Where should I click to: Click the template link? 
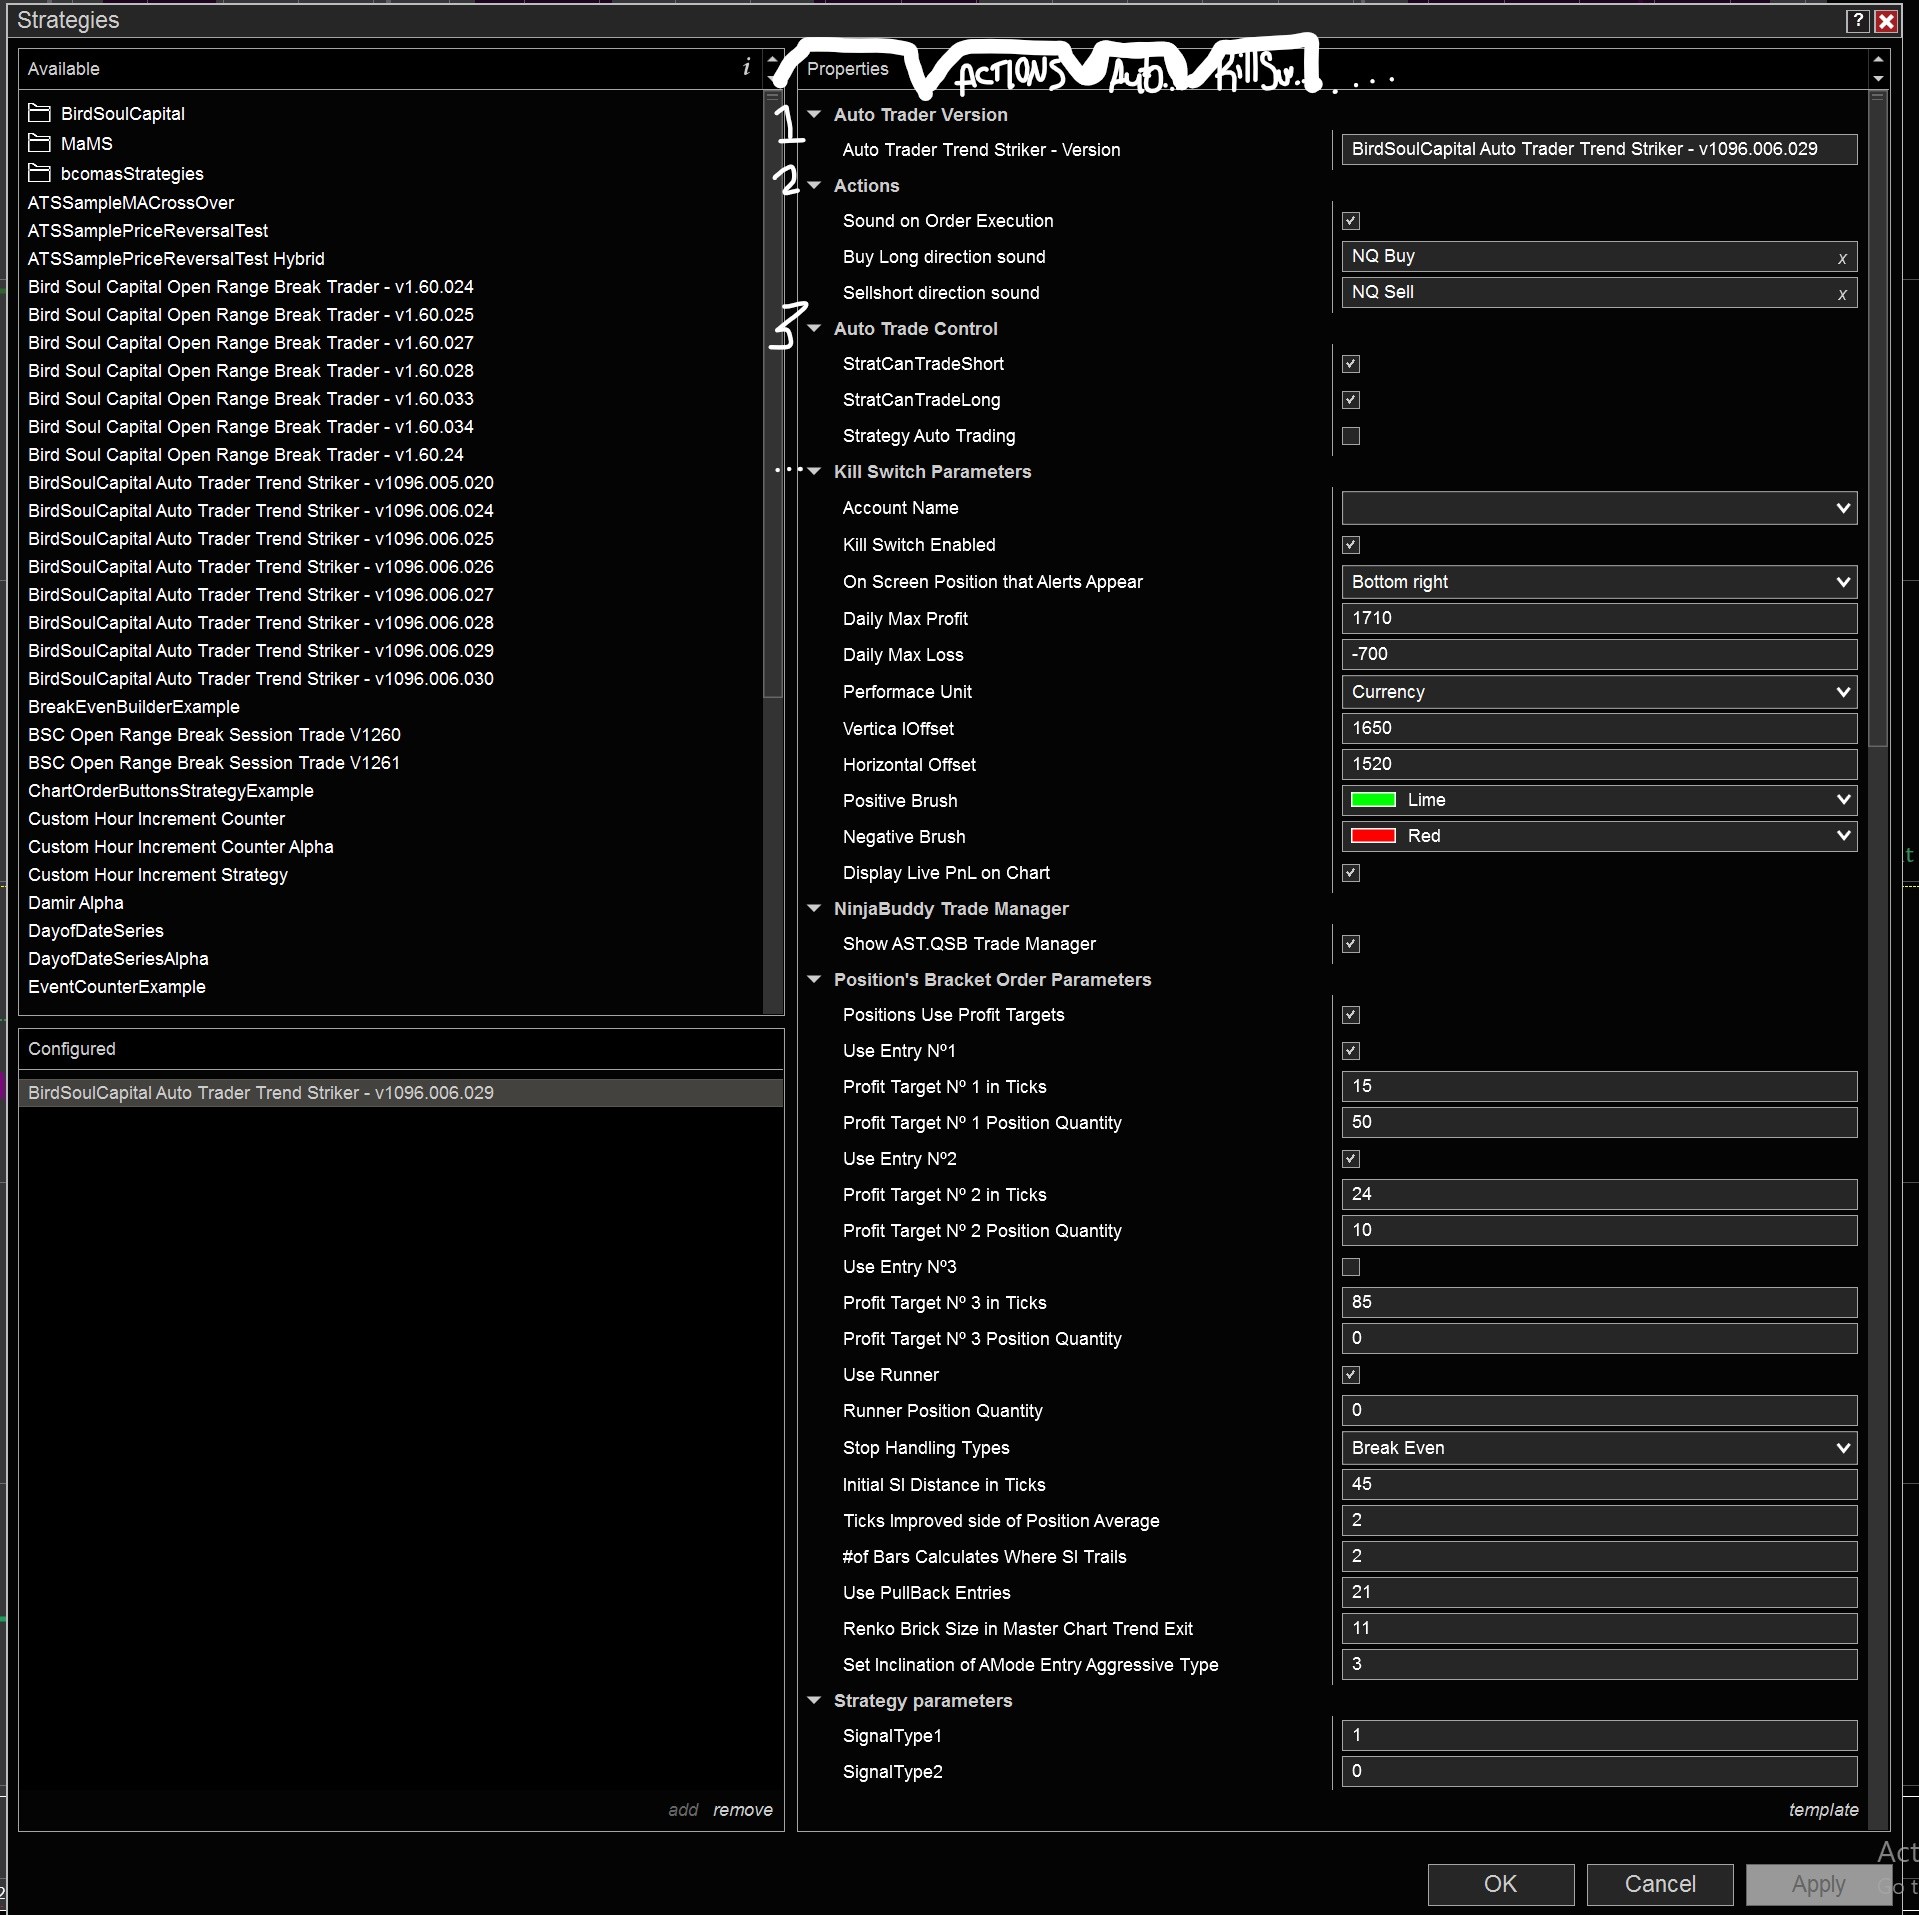coord(1823,1810)
